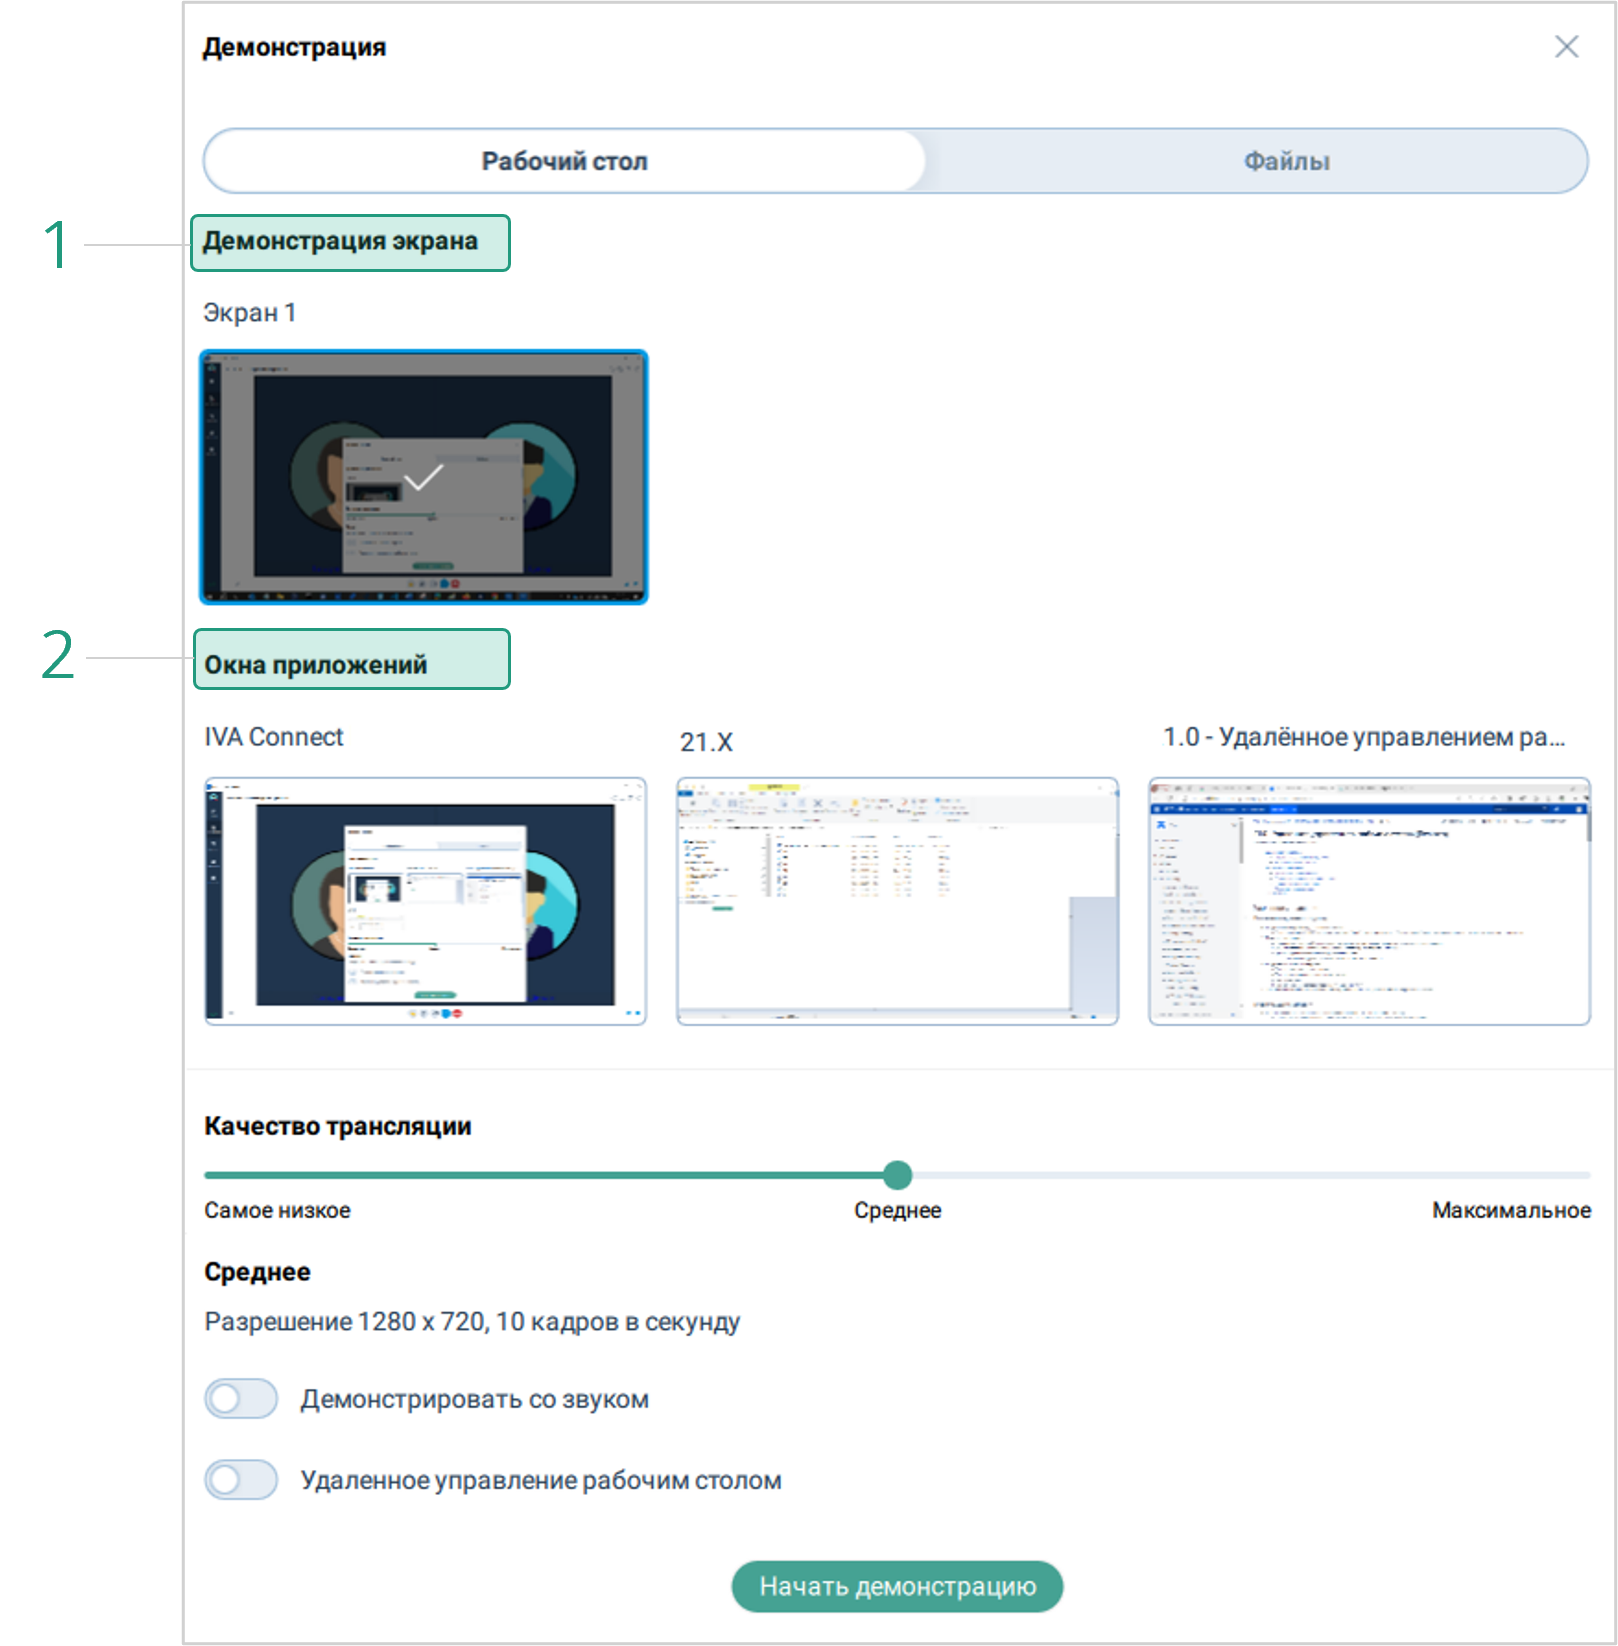Click the checkmark on the Экран 1 preview

click(x=423, y=478)
